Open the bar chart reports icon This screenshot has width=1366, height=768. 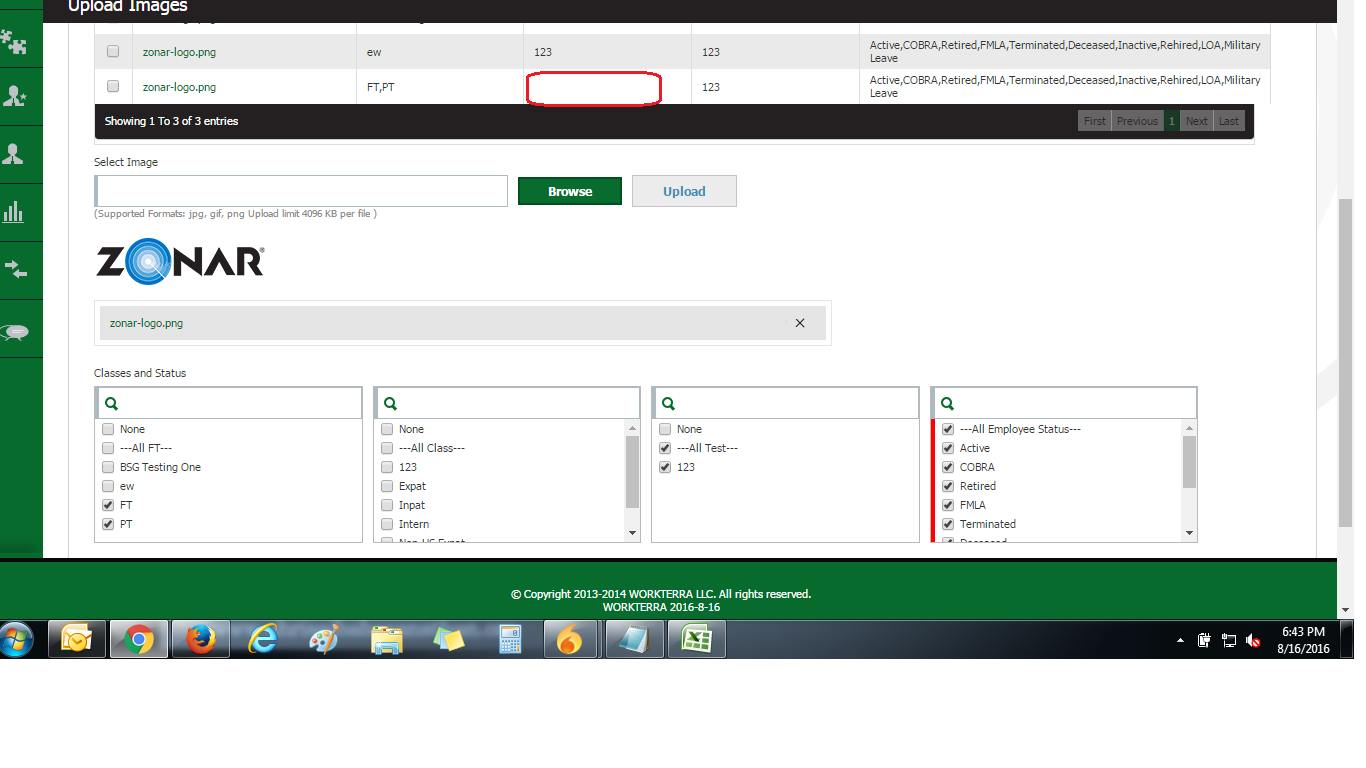click(x=14, y=212)
